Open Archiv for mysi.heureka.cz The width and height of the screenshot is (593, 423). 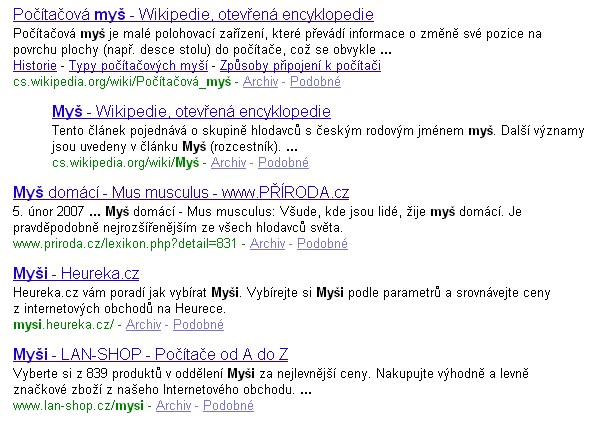[x=143, y=324]
